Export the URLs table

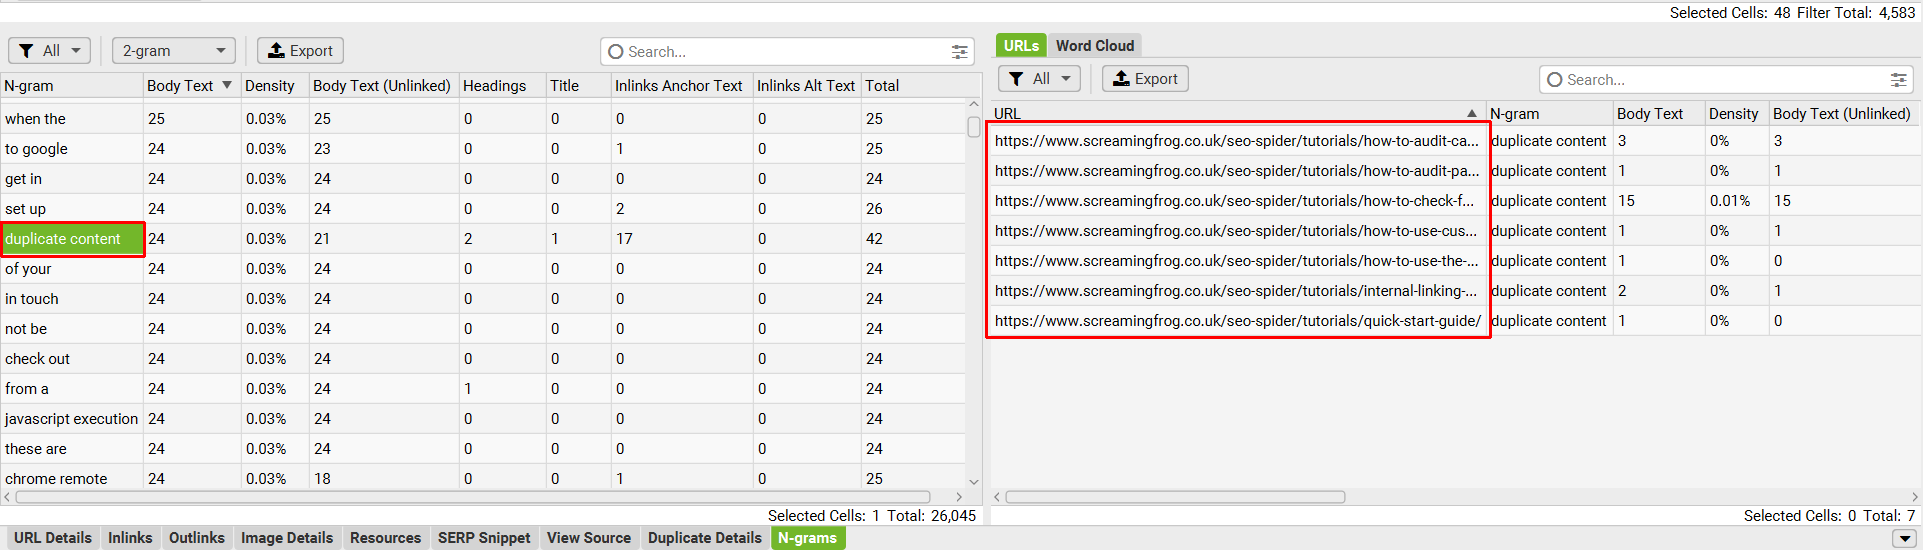click(1145, 79)
